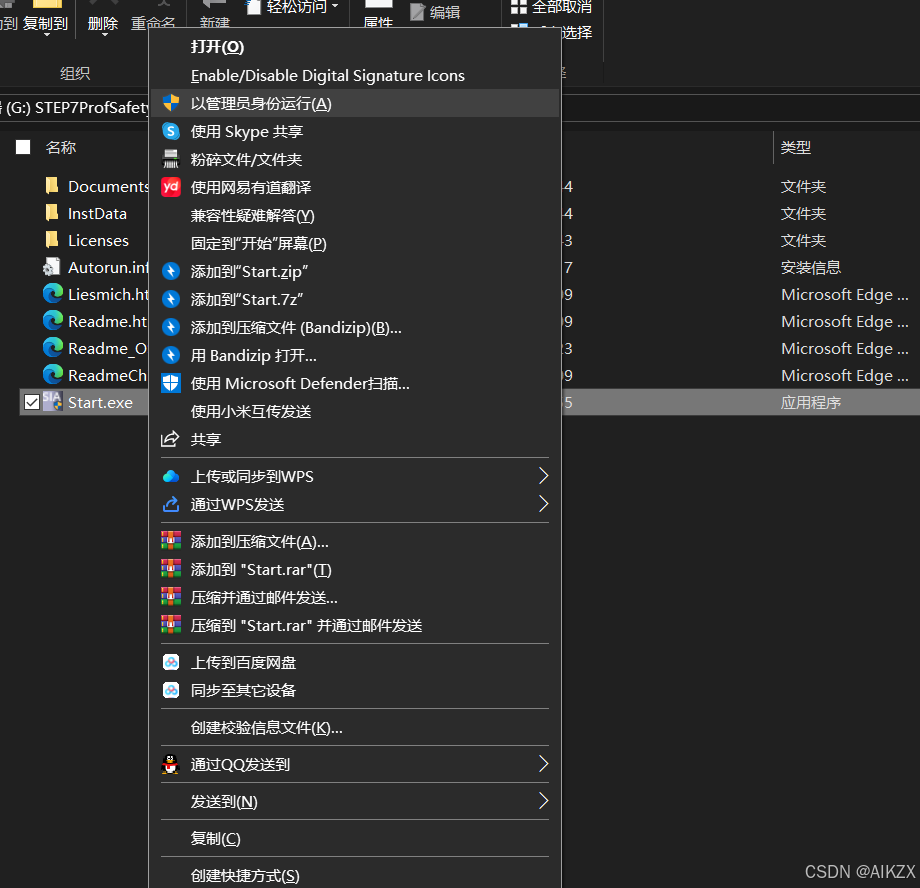The width and height of the screenshot is (920, 888).
Task: Choose 打开(O) from context menu
Action: click(x=217, y=47)
